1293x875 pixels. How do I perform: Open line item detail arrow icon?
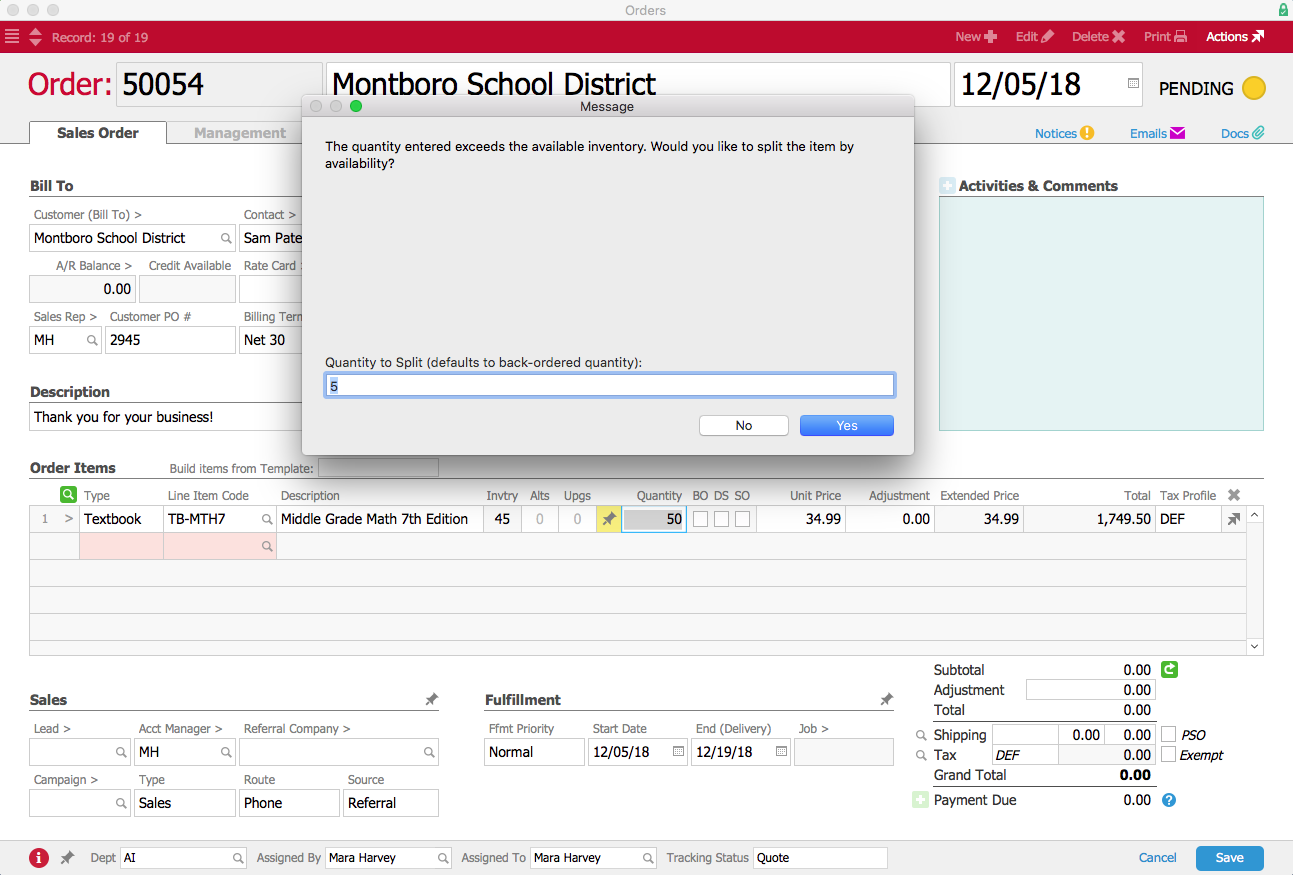[1234, 519]
